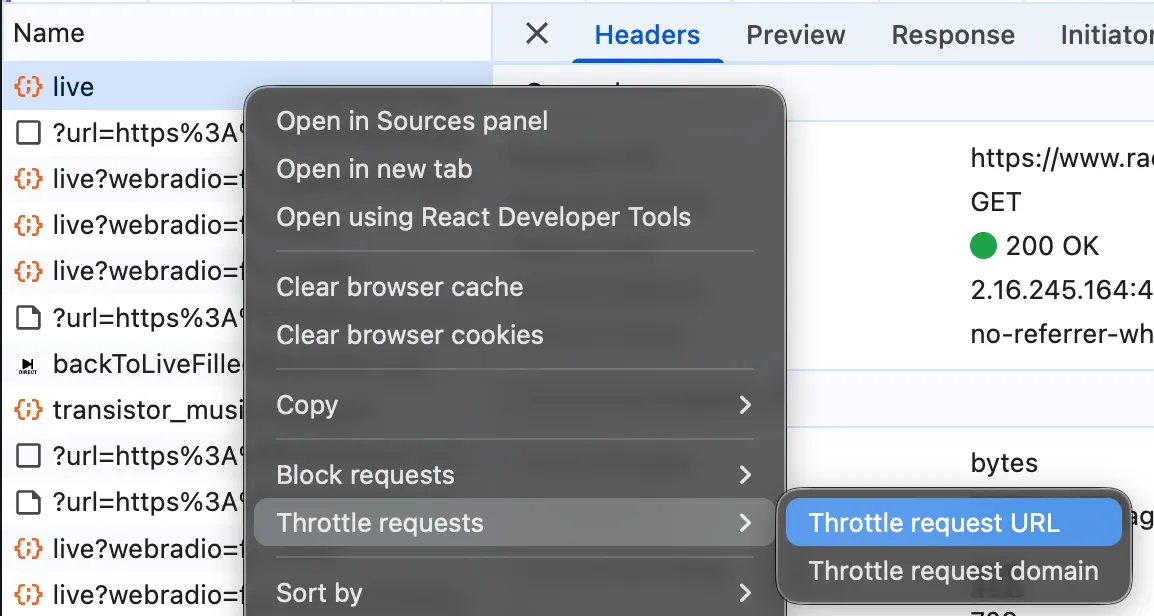Click the no-referrer policy value

pos(1061,334)
